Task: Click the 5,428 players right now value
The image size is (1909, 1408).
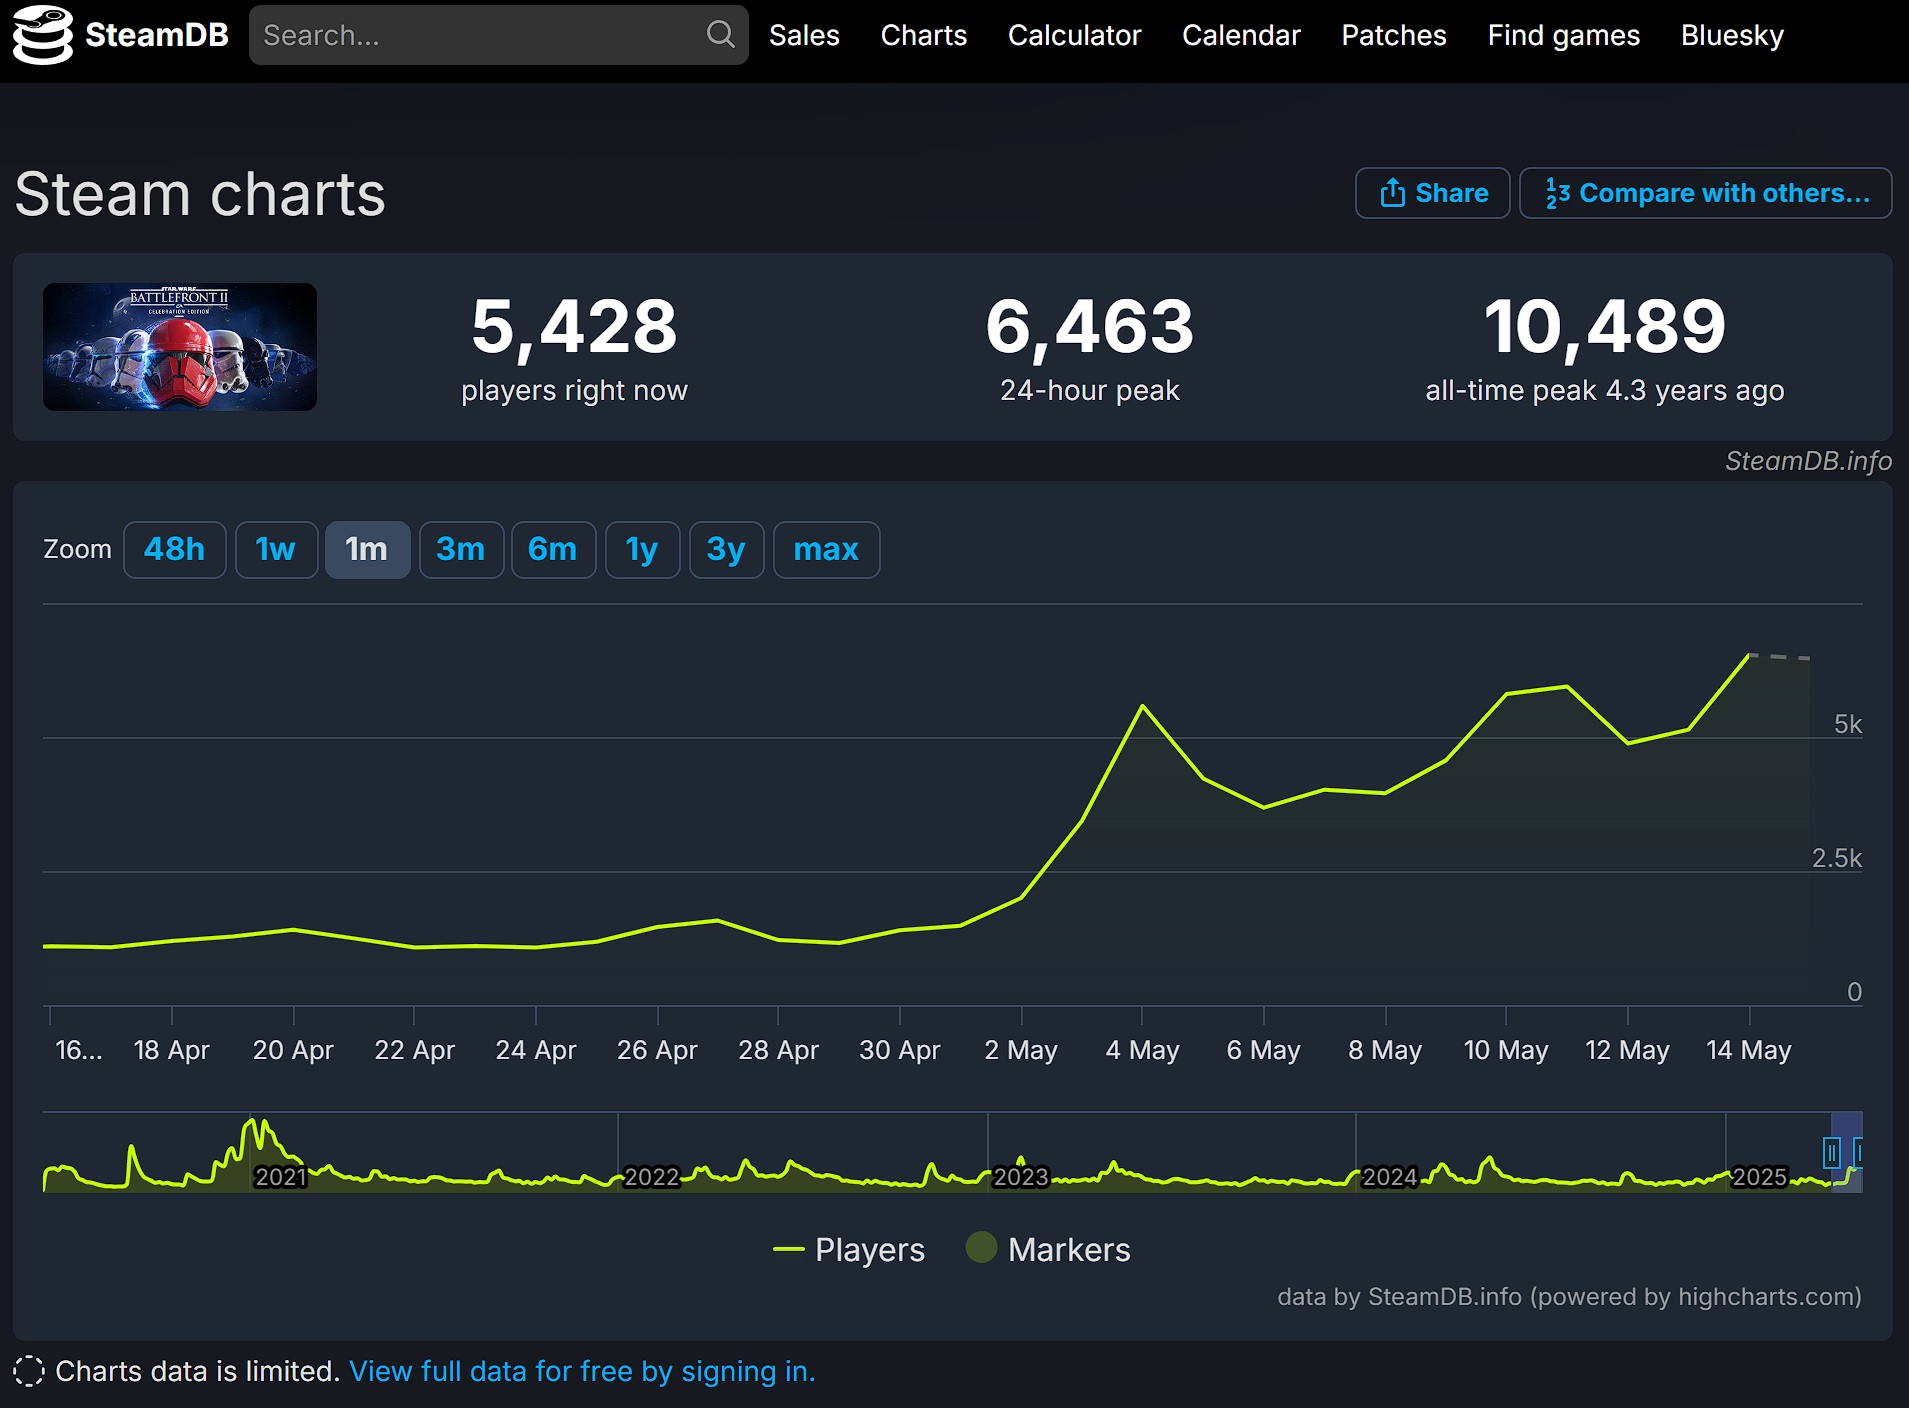Action: tap(574, 327)
